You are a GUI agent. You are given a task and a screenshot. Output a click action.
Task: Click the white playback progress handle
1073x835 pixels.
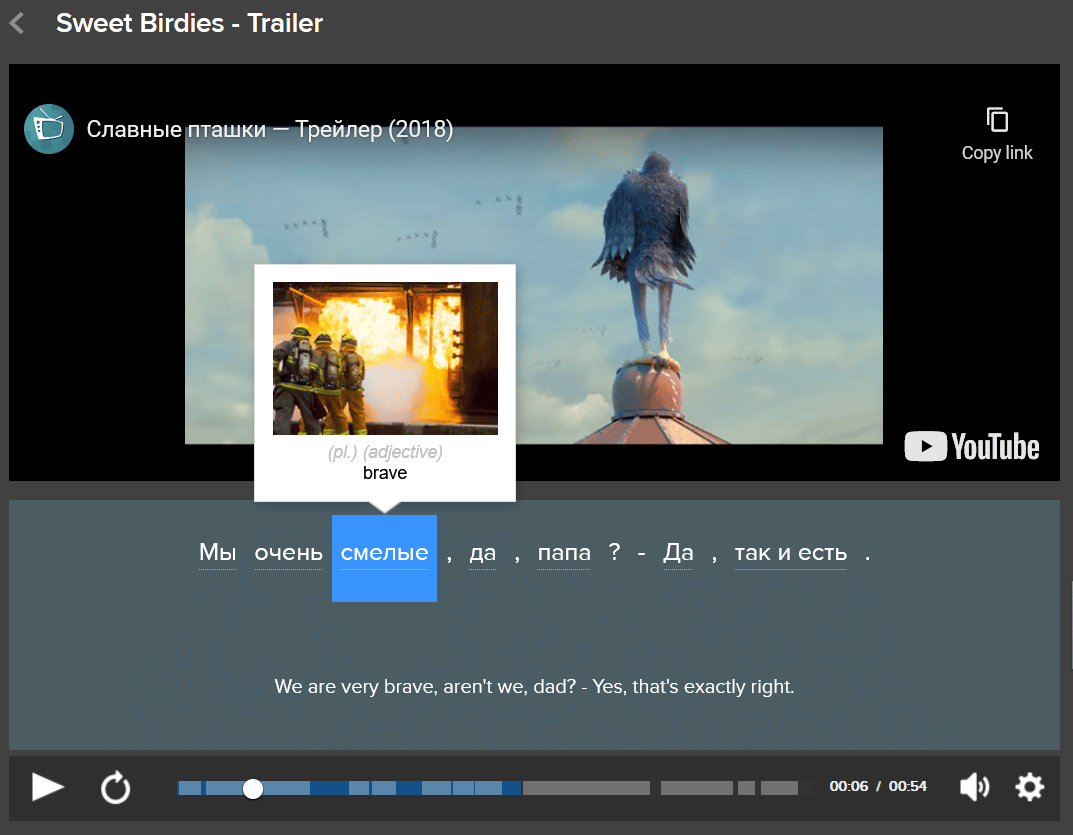253,789
